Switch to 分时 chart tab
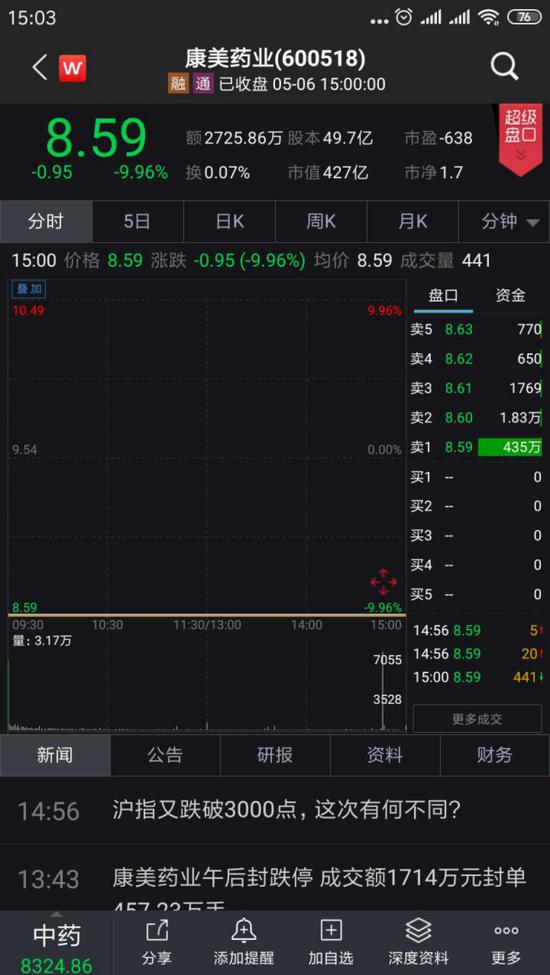This screenshot has width=550, height=975. [x=46, y=221]
